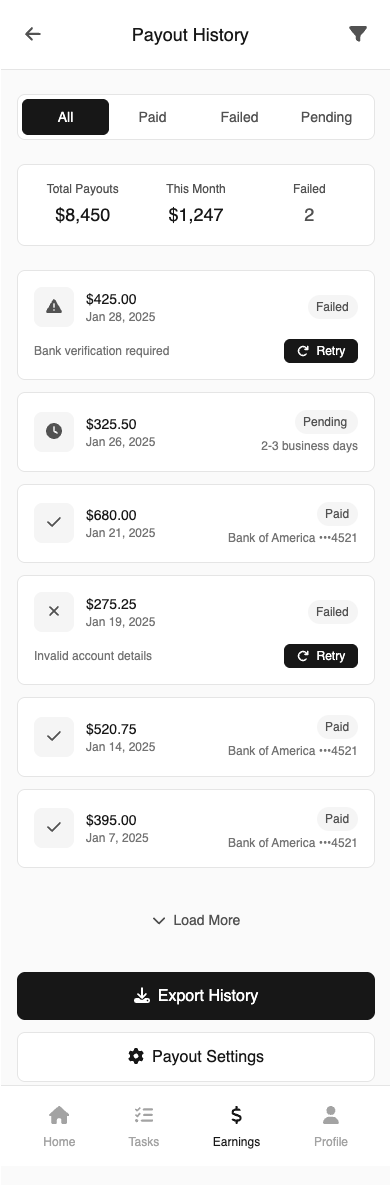Click the checkmark icon on the $680.00 payout

[54, 523]
